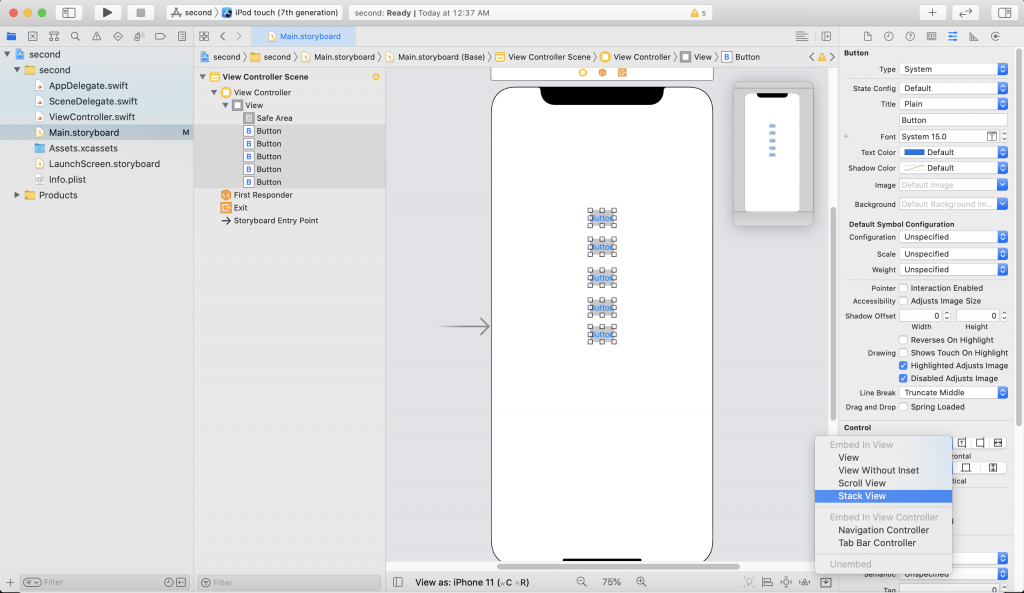Open the Weight dropdown
1024x593 pixels.
coord(953,270)
